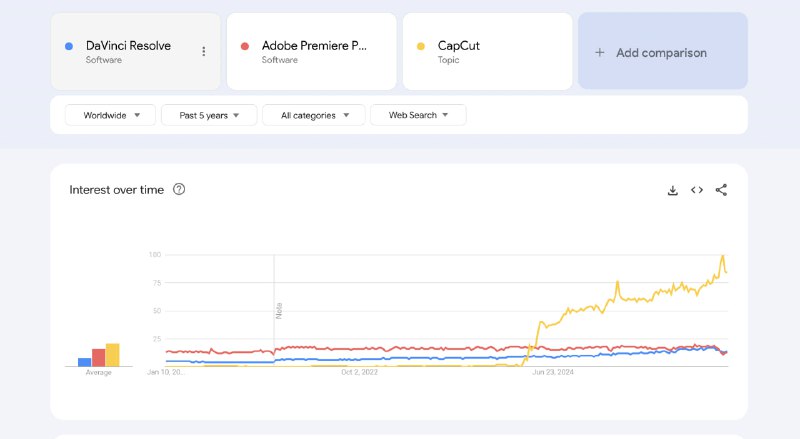Select the Adobe Premiere Pro term card
The width and height of the screenshot is (800, 439).
coord(312,52)
